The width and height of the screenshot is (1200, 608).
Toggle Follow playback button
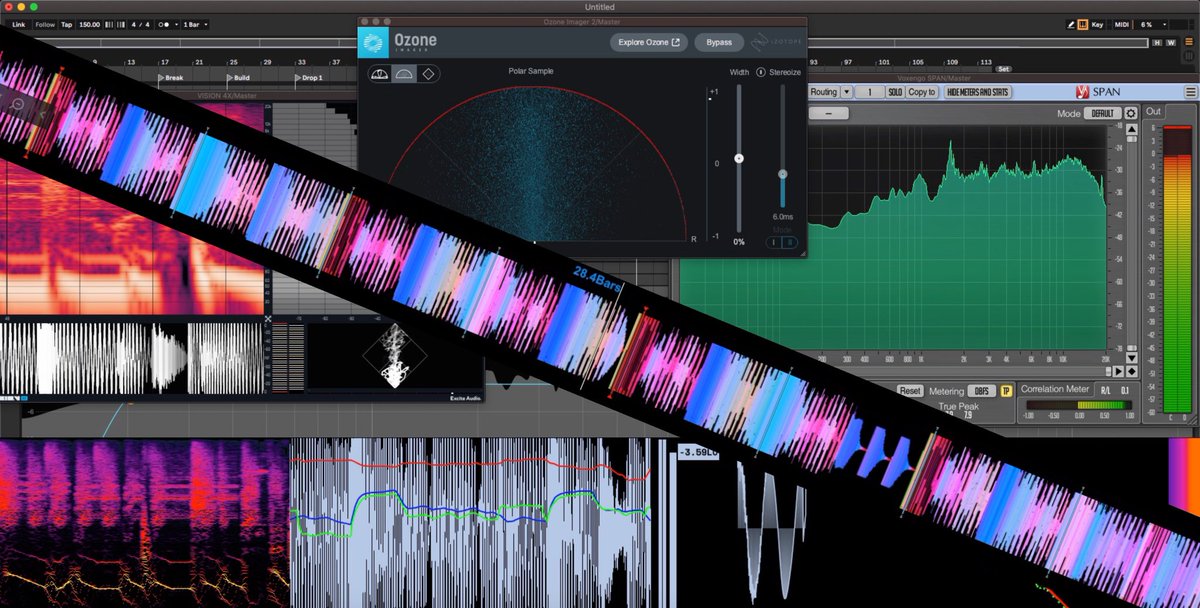(45, 23)
